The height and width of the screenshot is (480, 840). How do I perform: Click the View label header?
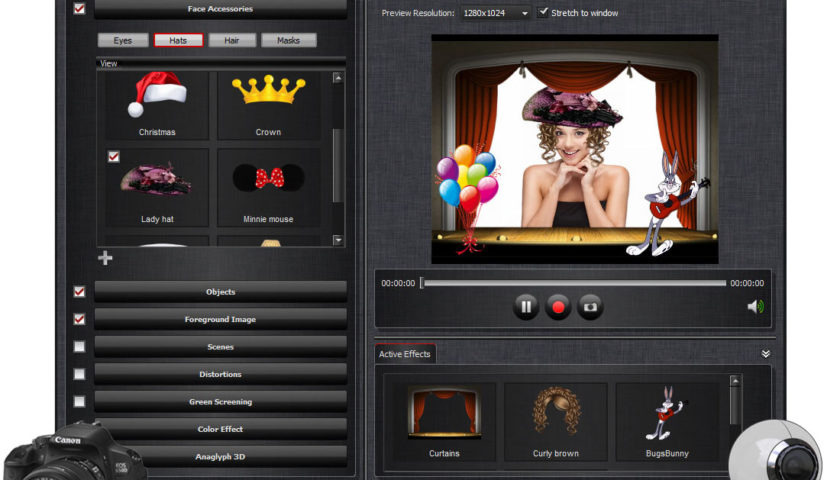click(109, 63)
